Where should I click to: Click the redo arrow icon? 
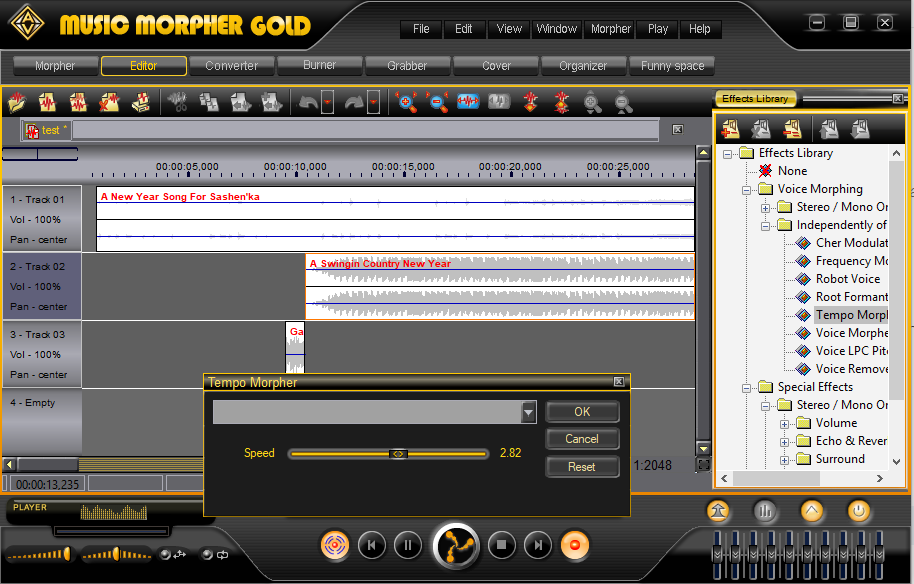pyautogui.click(x=354, y=103)
